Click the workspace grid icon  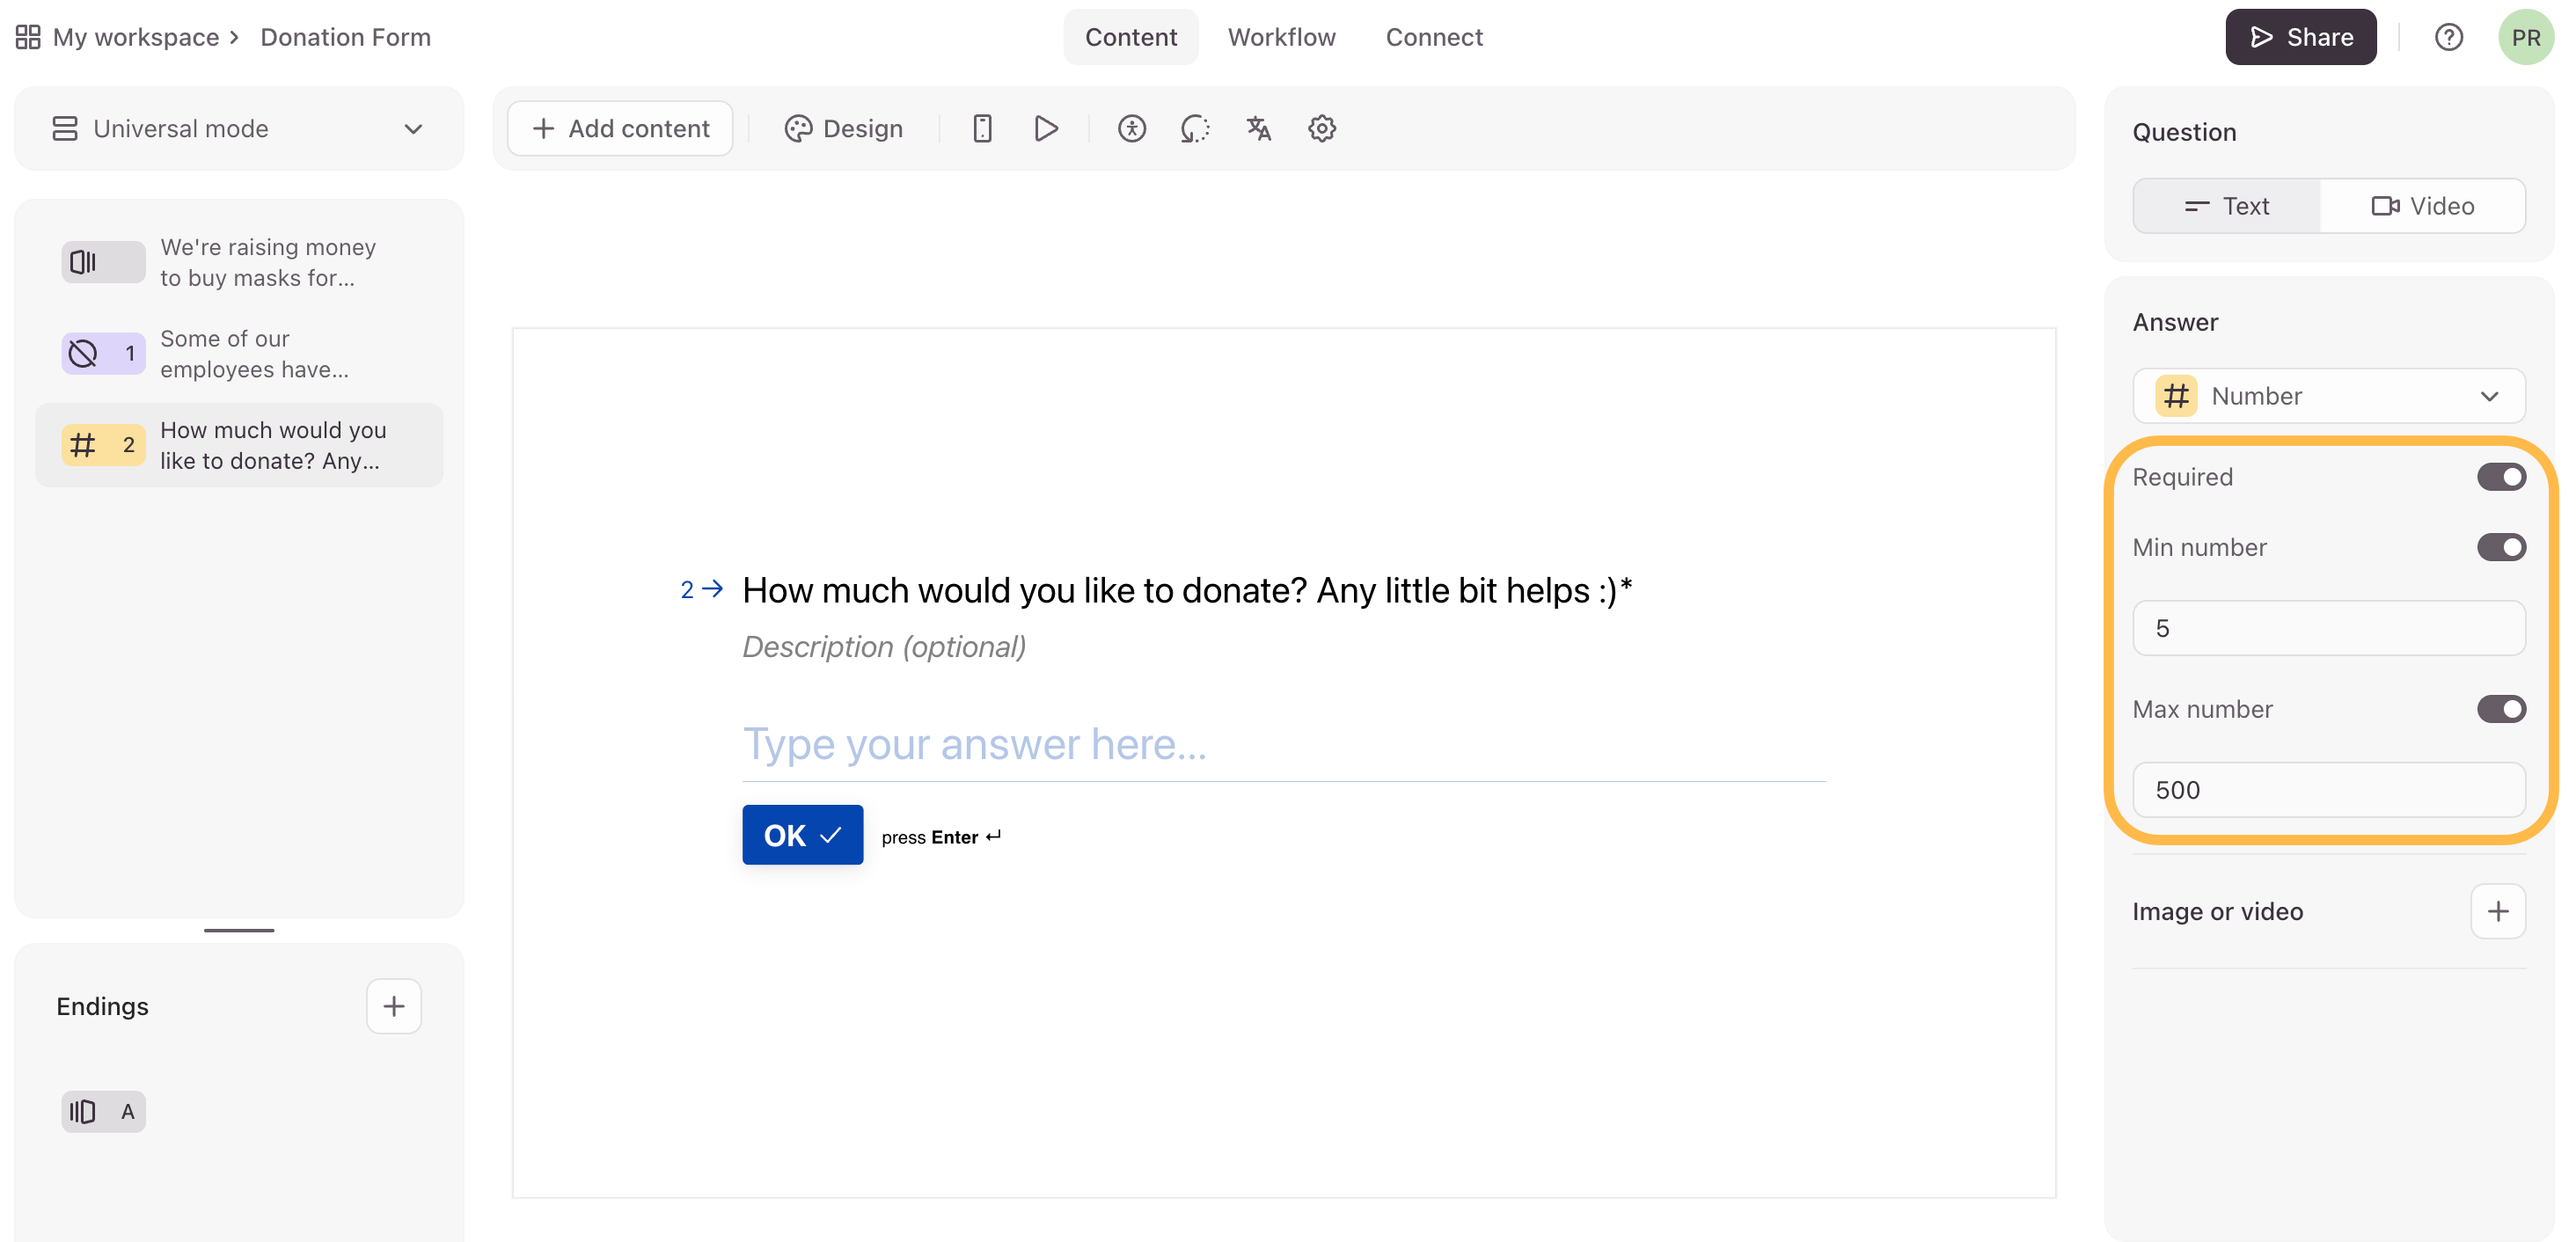[28, 37]
